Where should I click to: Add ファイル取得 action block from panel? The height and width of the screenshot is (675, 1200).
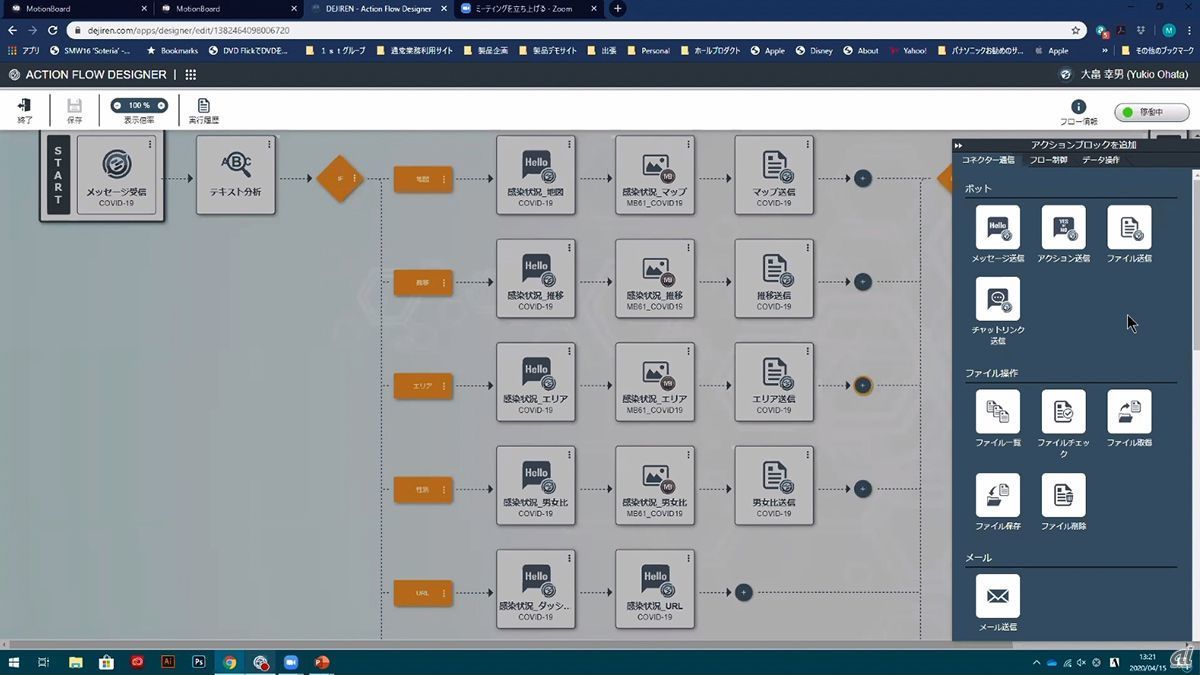1130,411
